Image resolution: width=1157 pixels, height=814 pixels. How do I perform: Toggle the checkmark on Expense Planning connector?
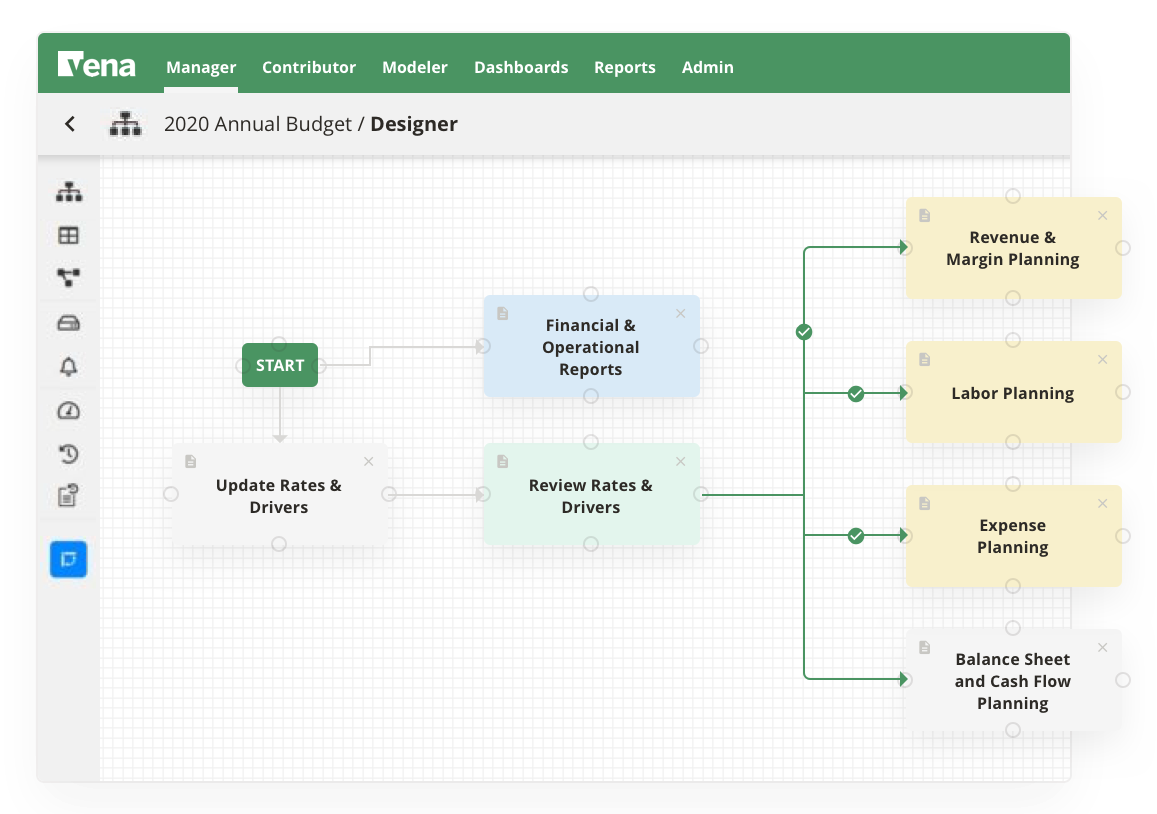855,536
